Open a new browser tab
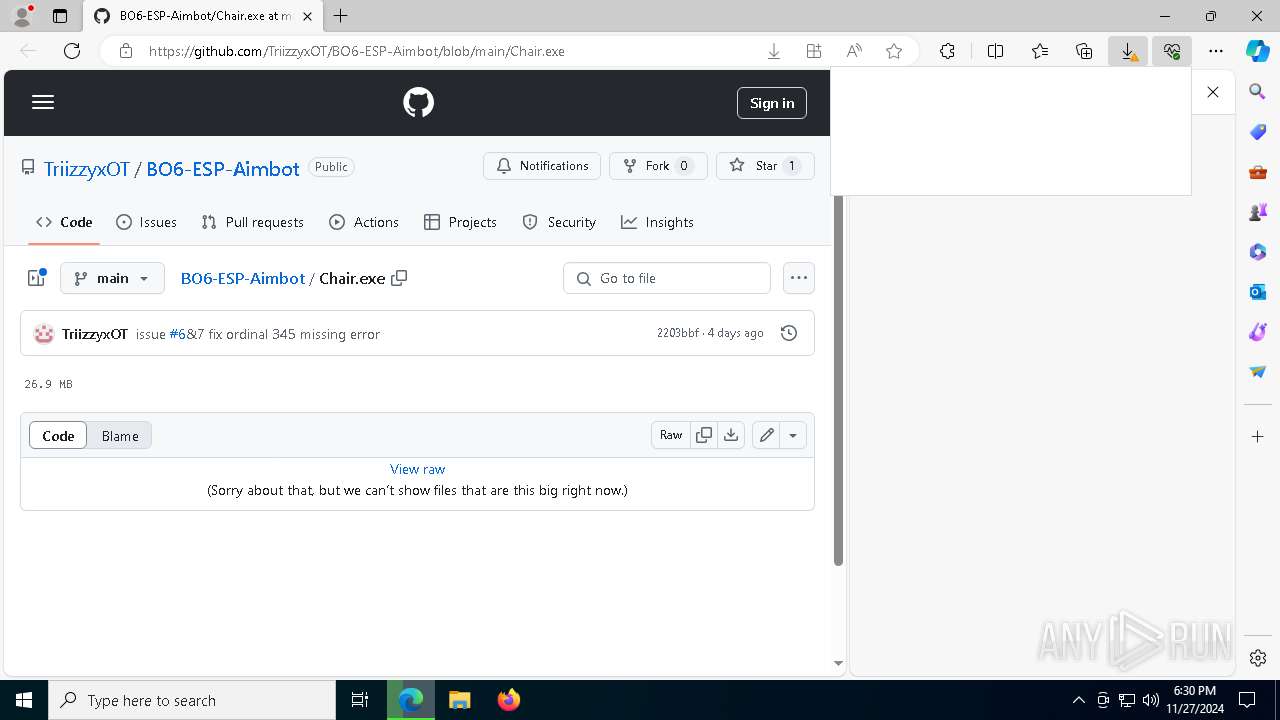The width and height of the screenshot is (1280, 720). click(341, 16)
